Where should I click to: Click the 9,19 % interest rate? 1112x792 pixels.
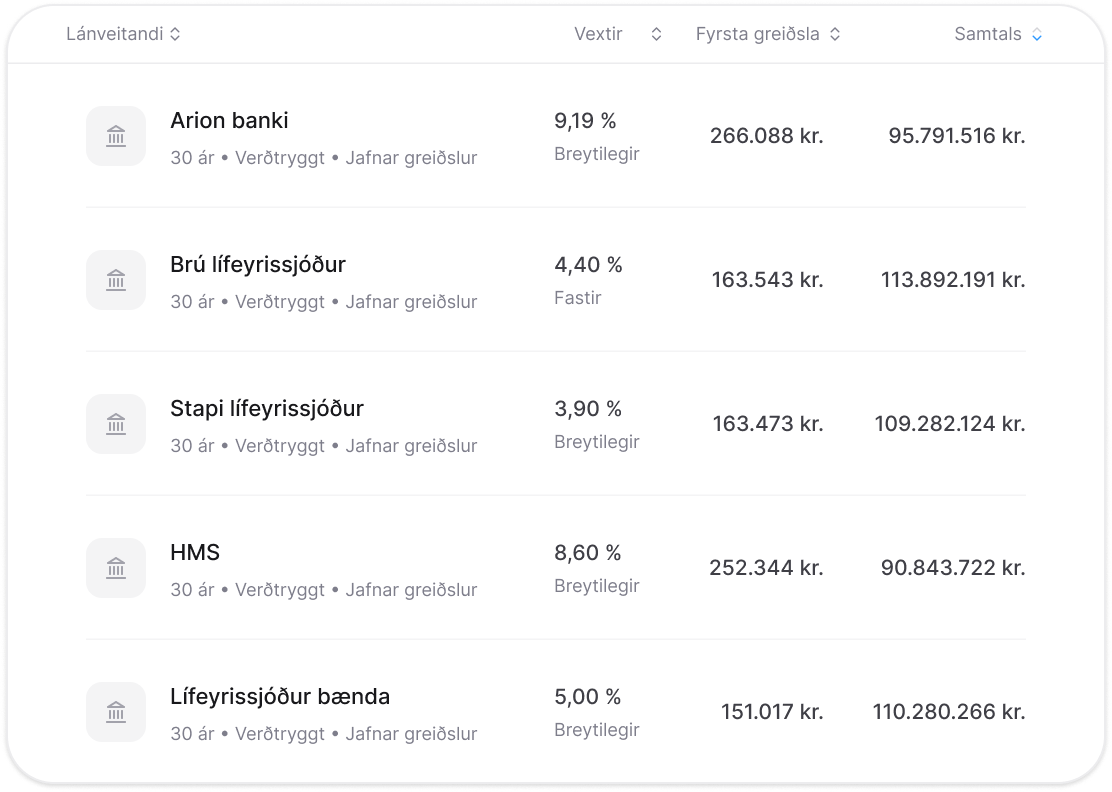585,121
